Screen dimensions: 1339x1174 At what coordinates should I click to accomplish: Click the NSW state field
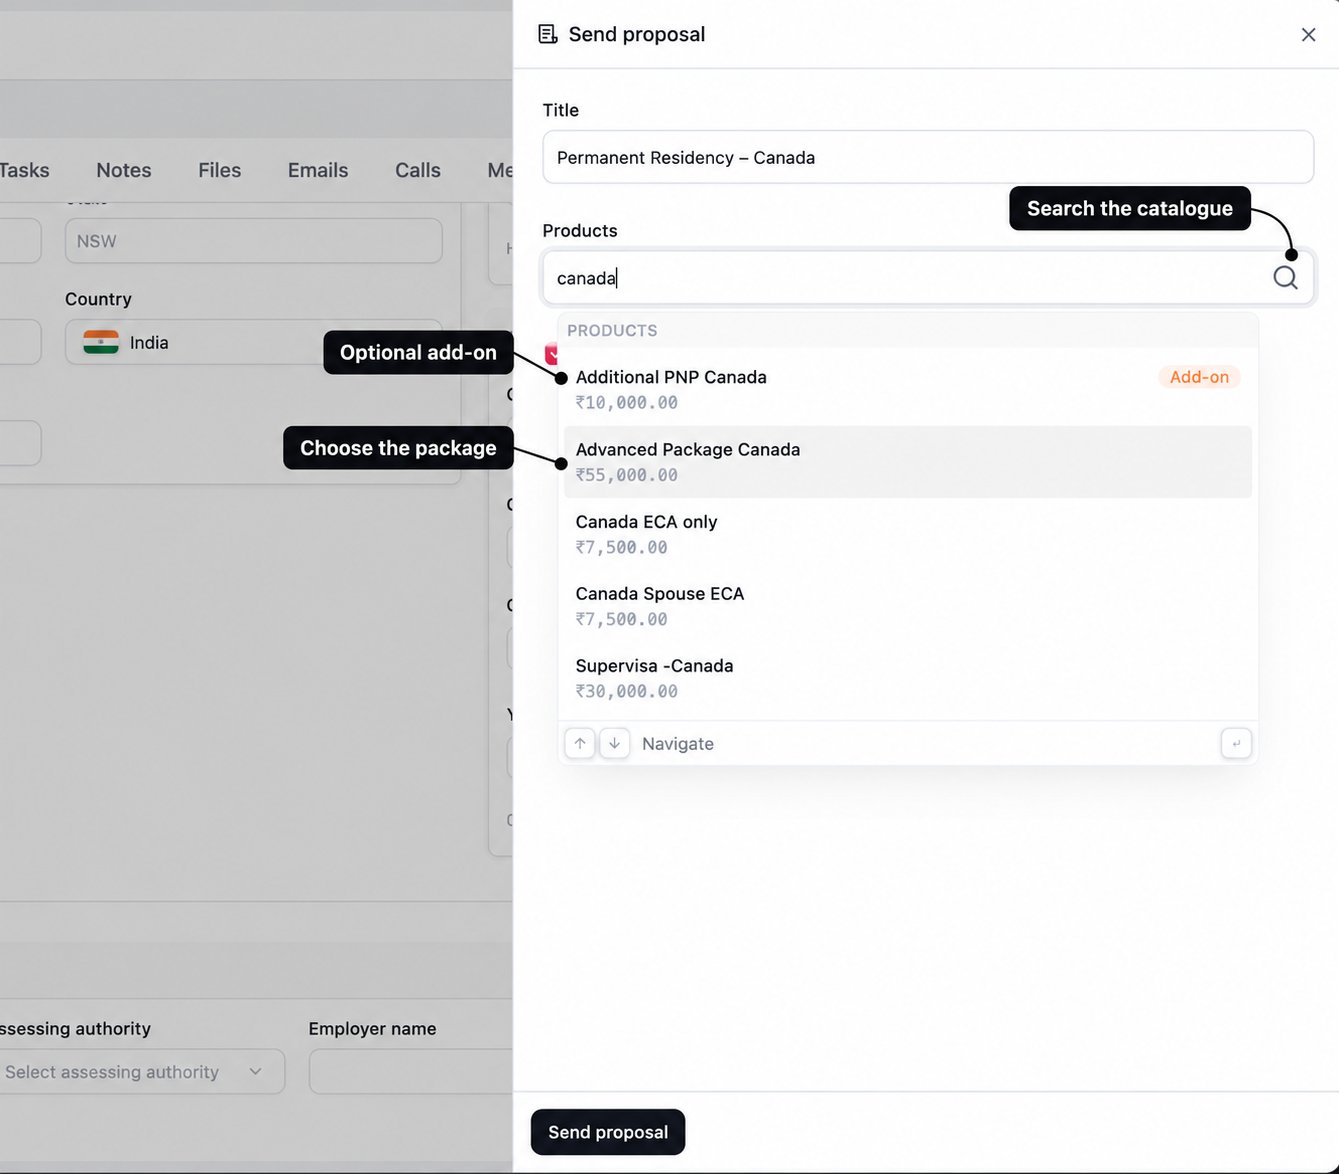(254, 241)
